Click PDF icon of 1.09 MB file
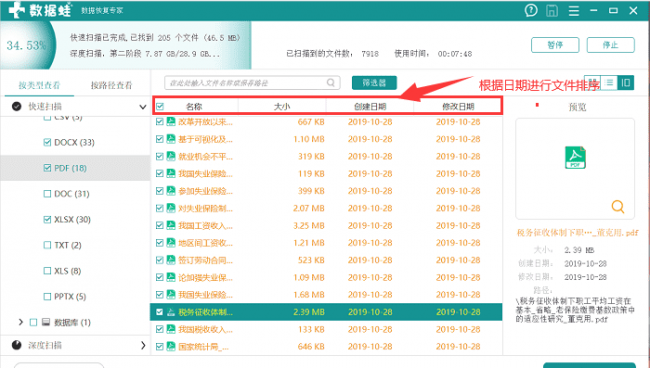650x368 pixels. (x=171, y=277)
